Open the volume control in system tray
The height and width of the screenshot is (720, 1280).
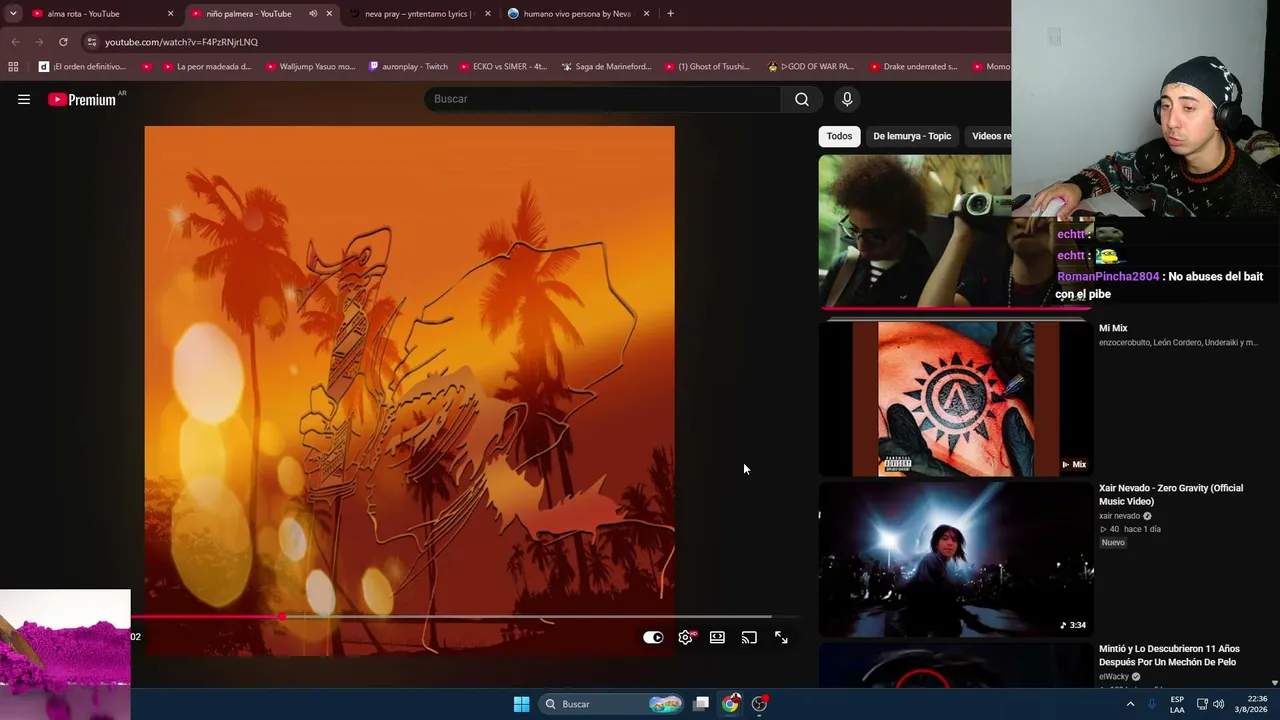click(x=1218, y=704)
